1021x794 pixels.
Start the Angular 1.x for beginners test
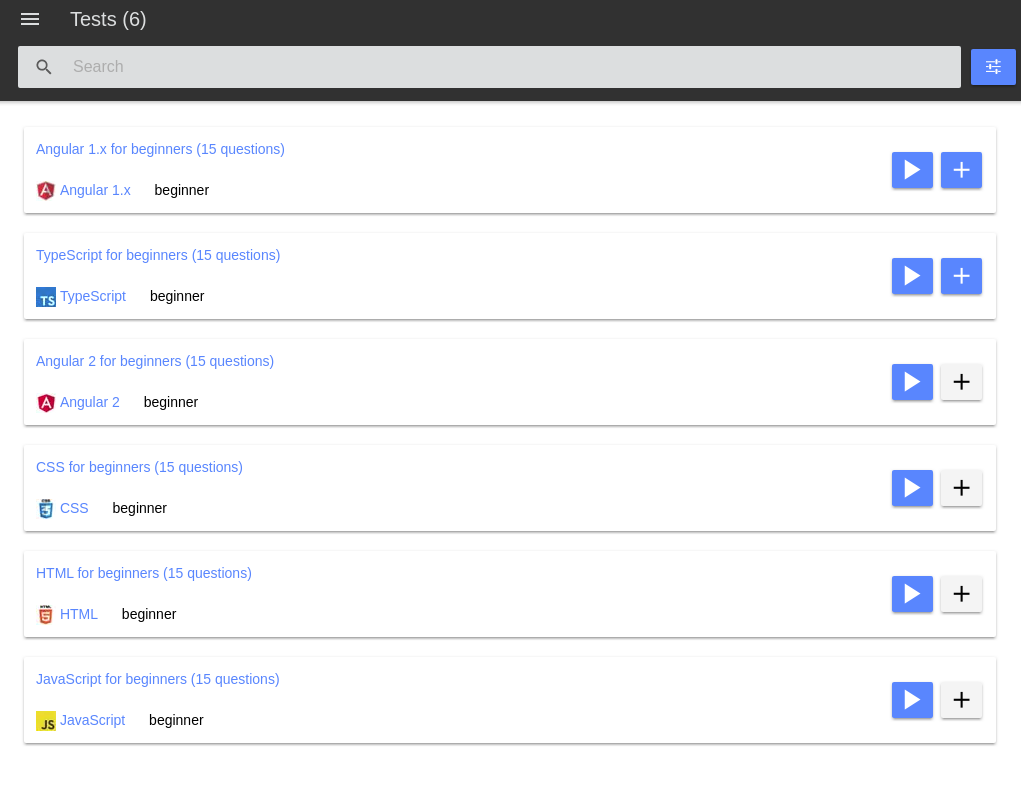pos(912,170)
